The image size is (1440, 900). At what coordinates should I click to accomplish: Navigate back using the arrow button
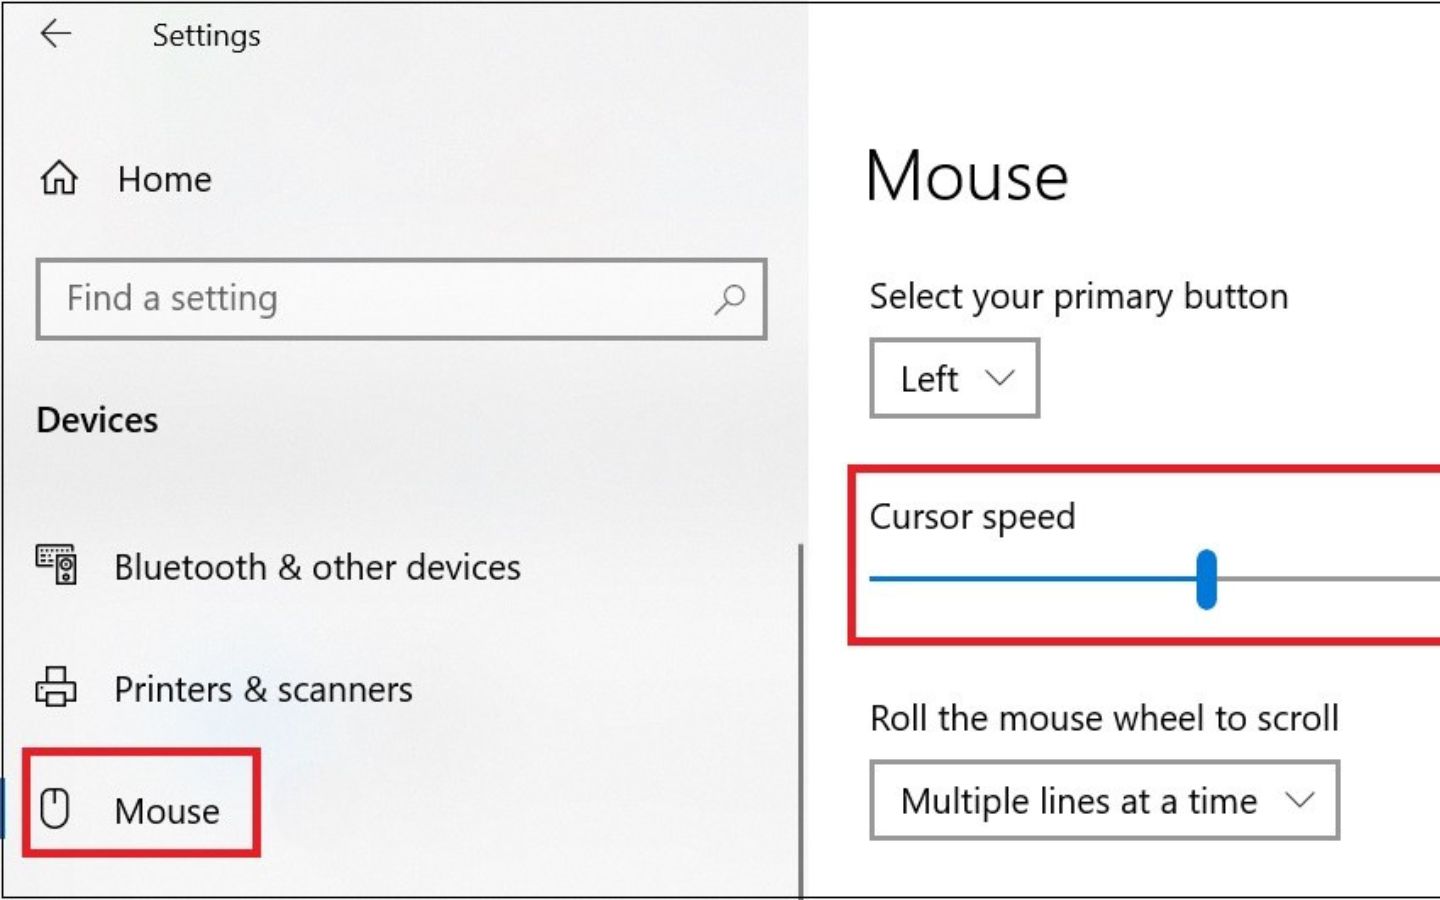click(55, 34)
